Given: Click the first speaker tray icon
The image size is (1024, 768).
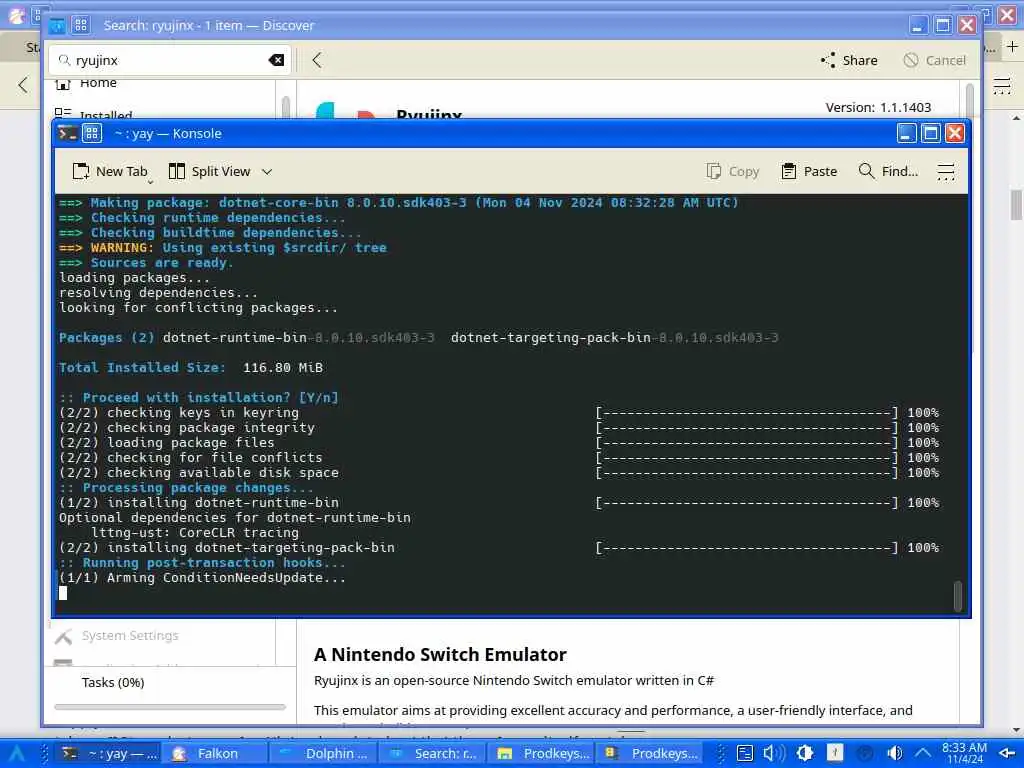Looking at the screenshot, I should (x=774, y=753).
